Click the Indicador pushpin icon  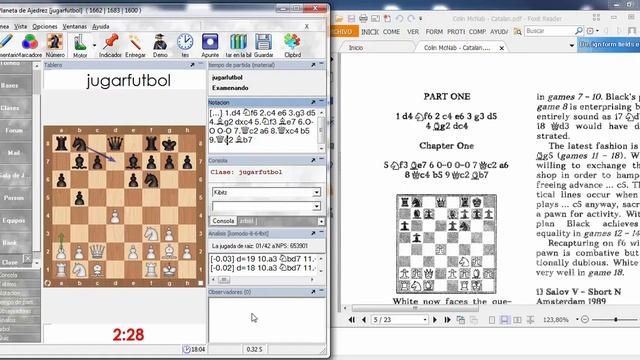pos(110,42)
